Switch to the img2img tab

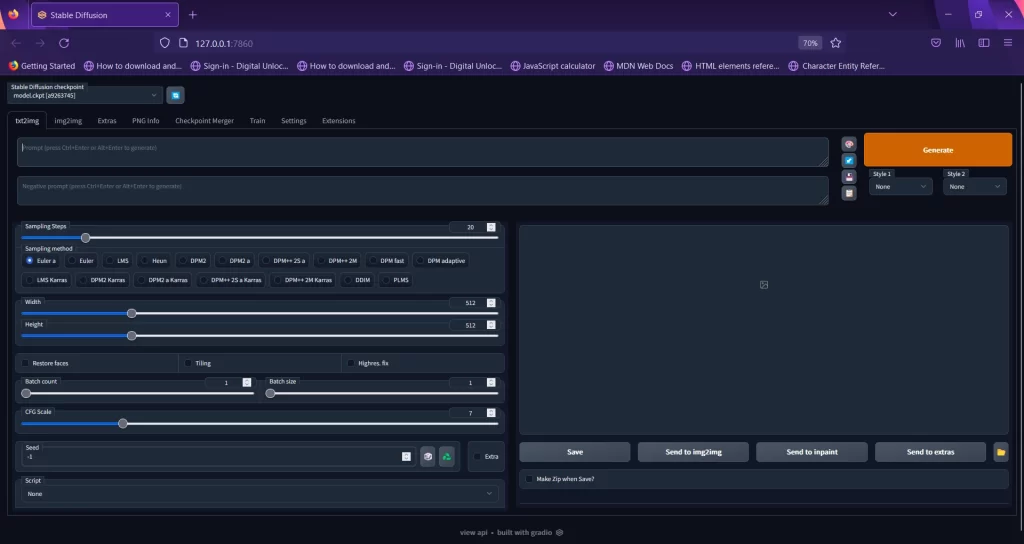pyautogui.click(x=68, y=121)
